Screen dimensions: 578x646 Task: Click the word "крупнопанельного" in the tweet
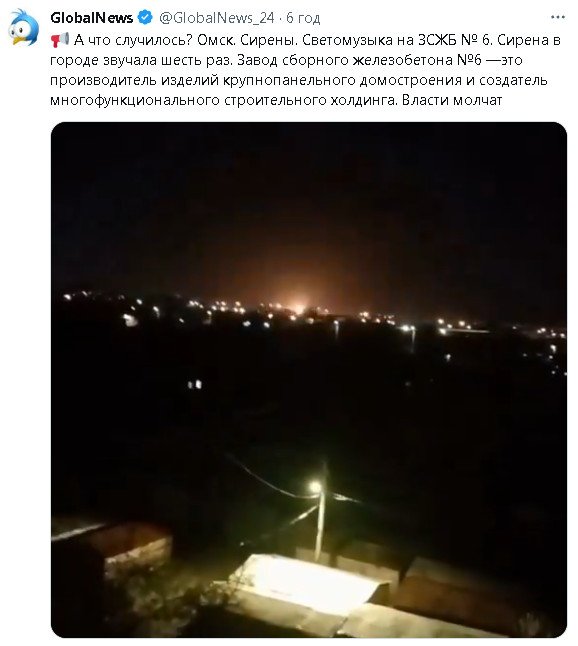(x=289, y=80)
